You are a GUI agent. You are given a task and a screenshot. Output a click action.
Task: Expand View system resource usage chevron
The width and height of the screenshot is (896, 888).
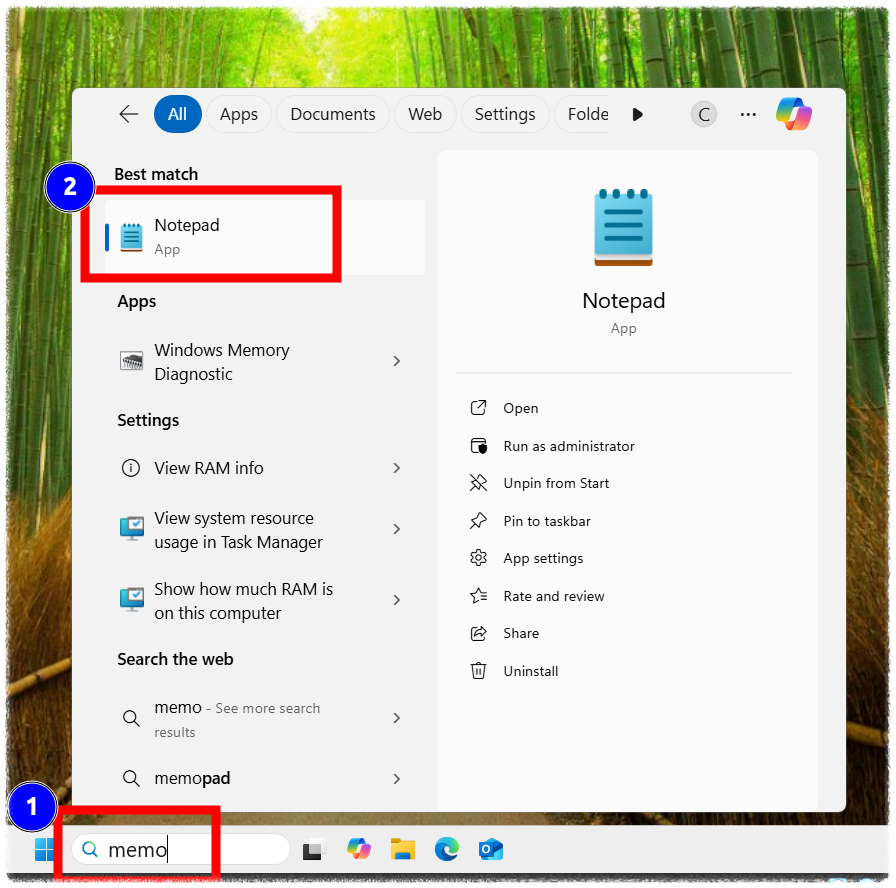(x=397, y=529)
